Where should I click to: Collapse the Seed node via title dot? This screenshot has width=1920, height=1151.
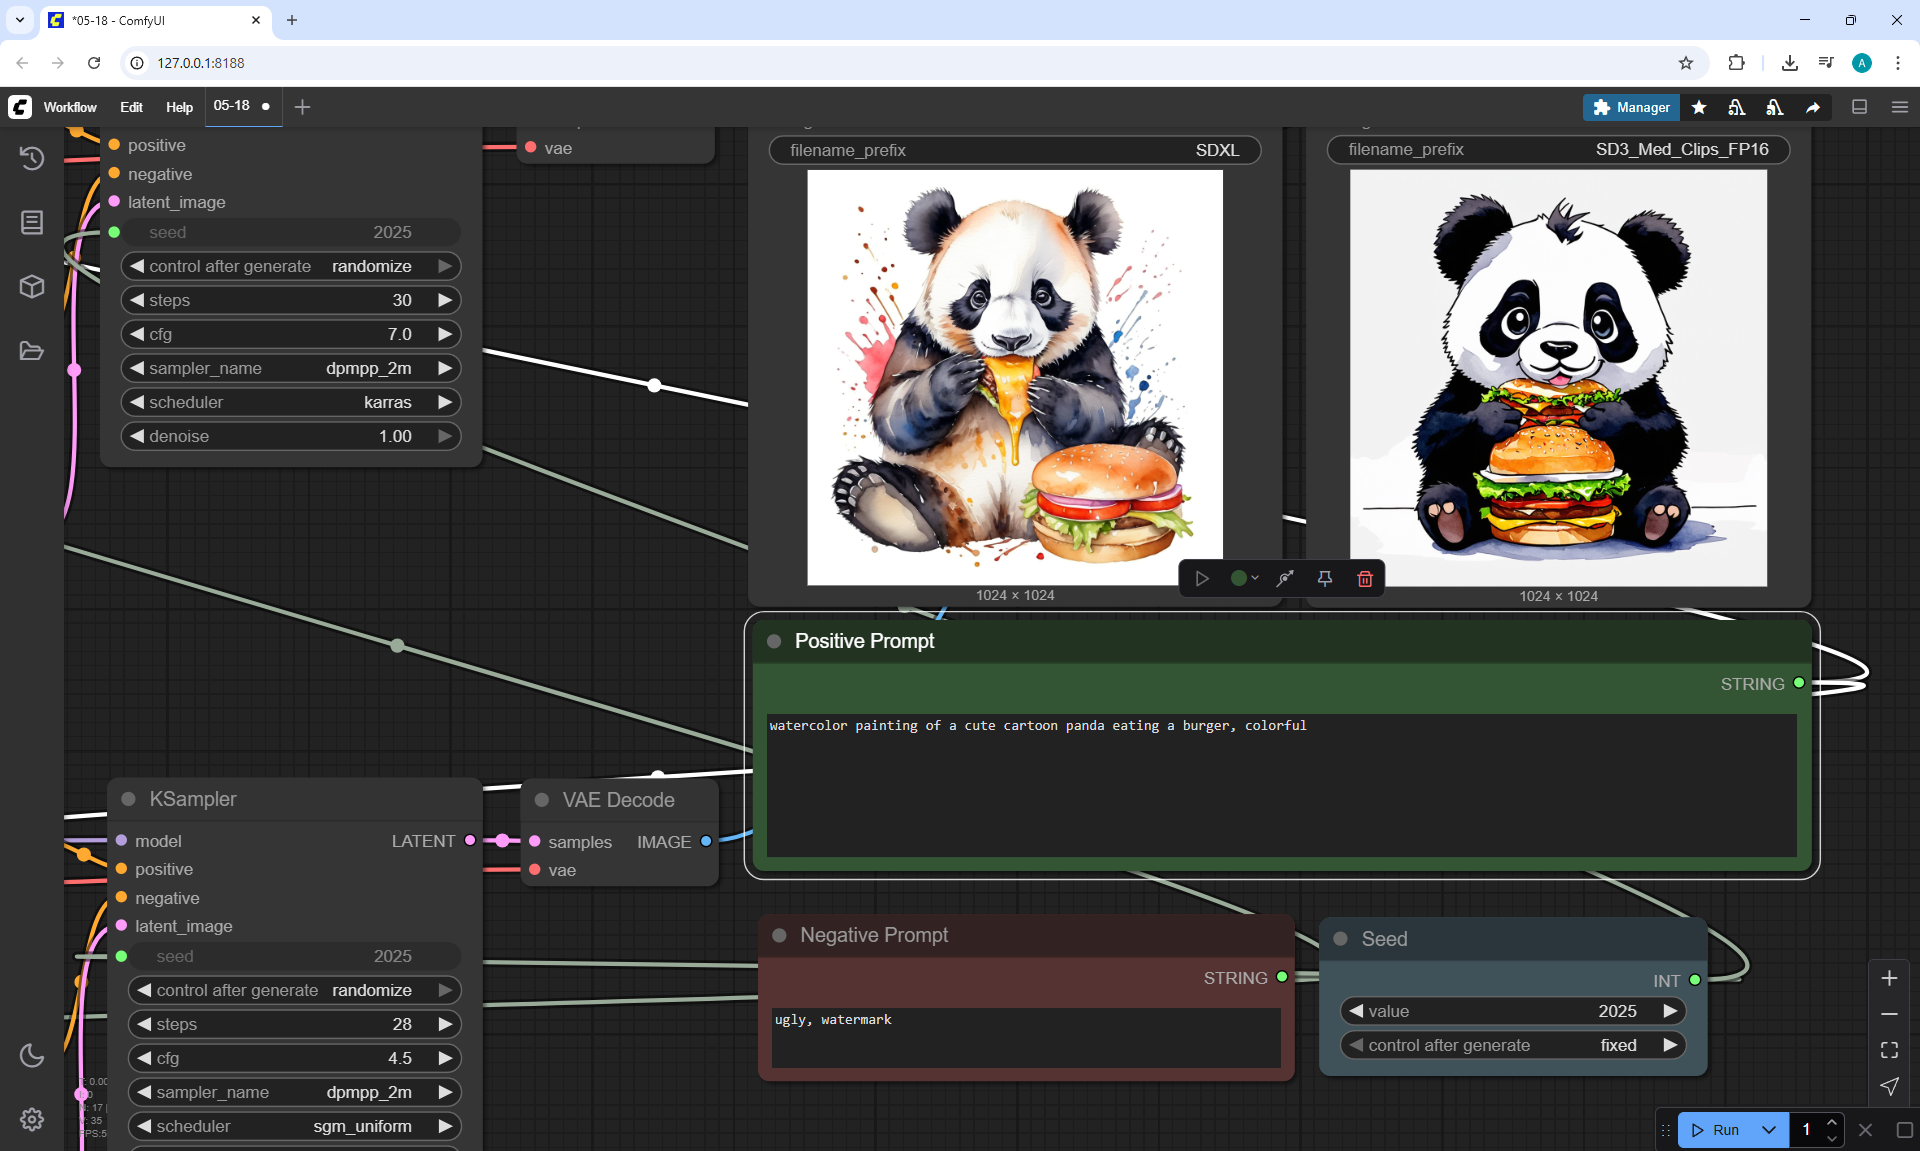(1341, 939)
